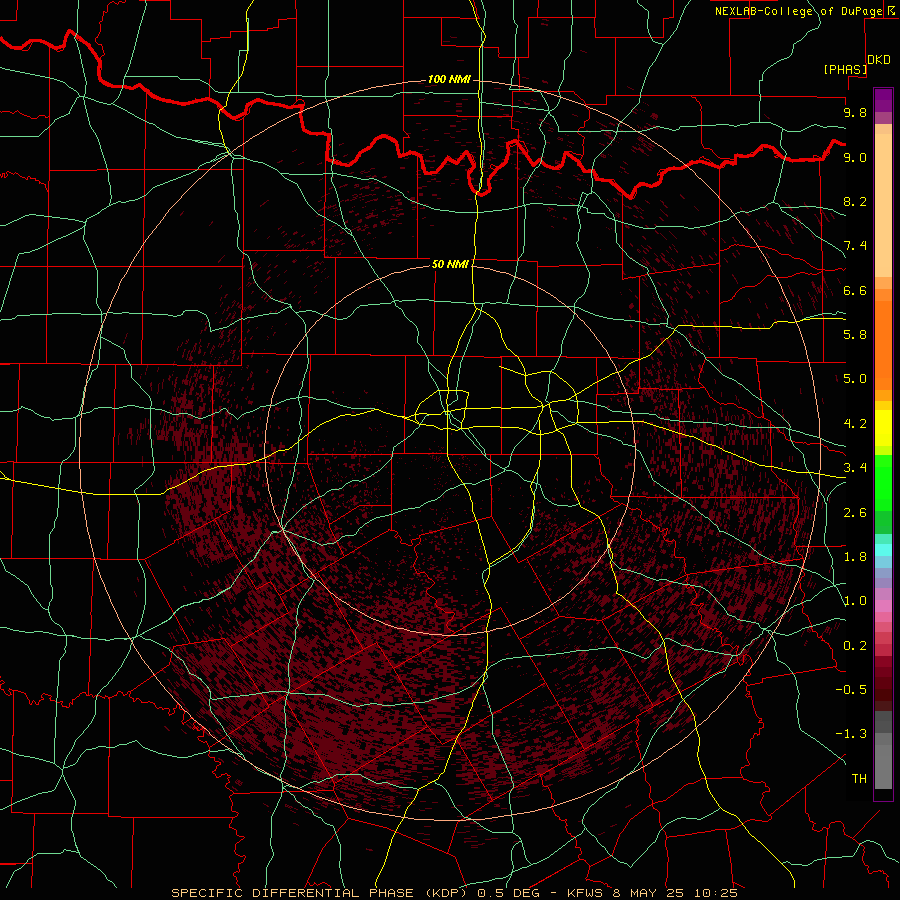This screenshot has height=900, width=900.
Task: Click the [PHAS] units label
Action: click(844, 69)
